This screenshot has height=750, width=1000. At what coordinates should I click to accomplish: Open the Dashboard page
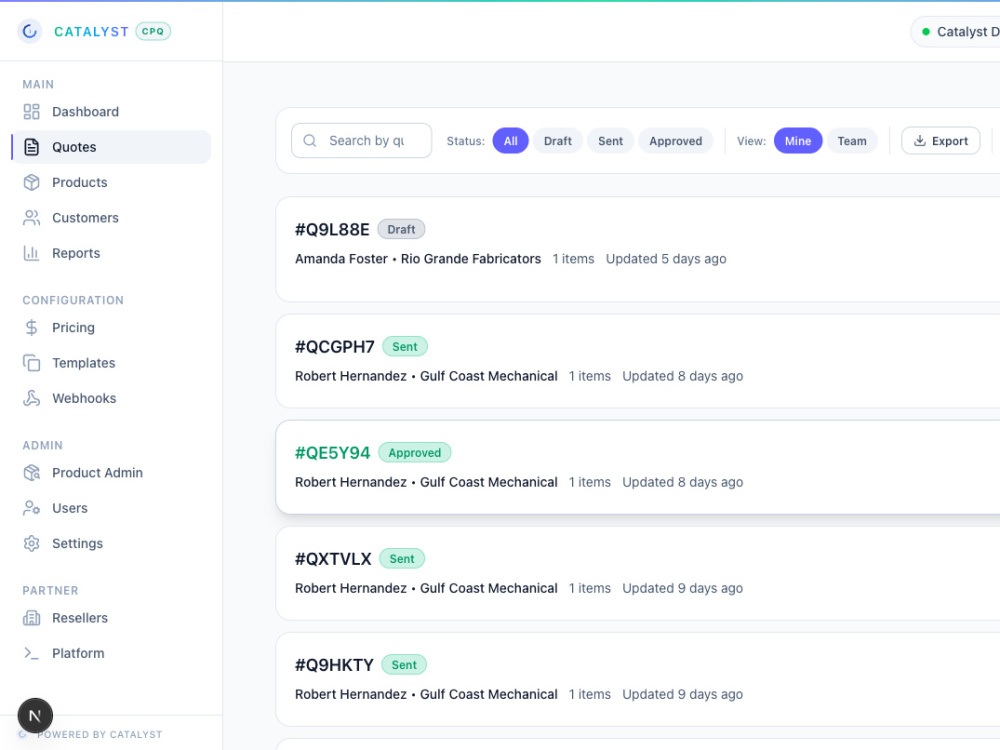pyautogui.click(x=111, y=112)
